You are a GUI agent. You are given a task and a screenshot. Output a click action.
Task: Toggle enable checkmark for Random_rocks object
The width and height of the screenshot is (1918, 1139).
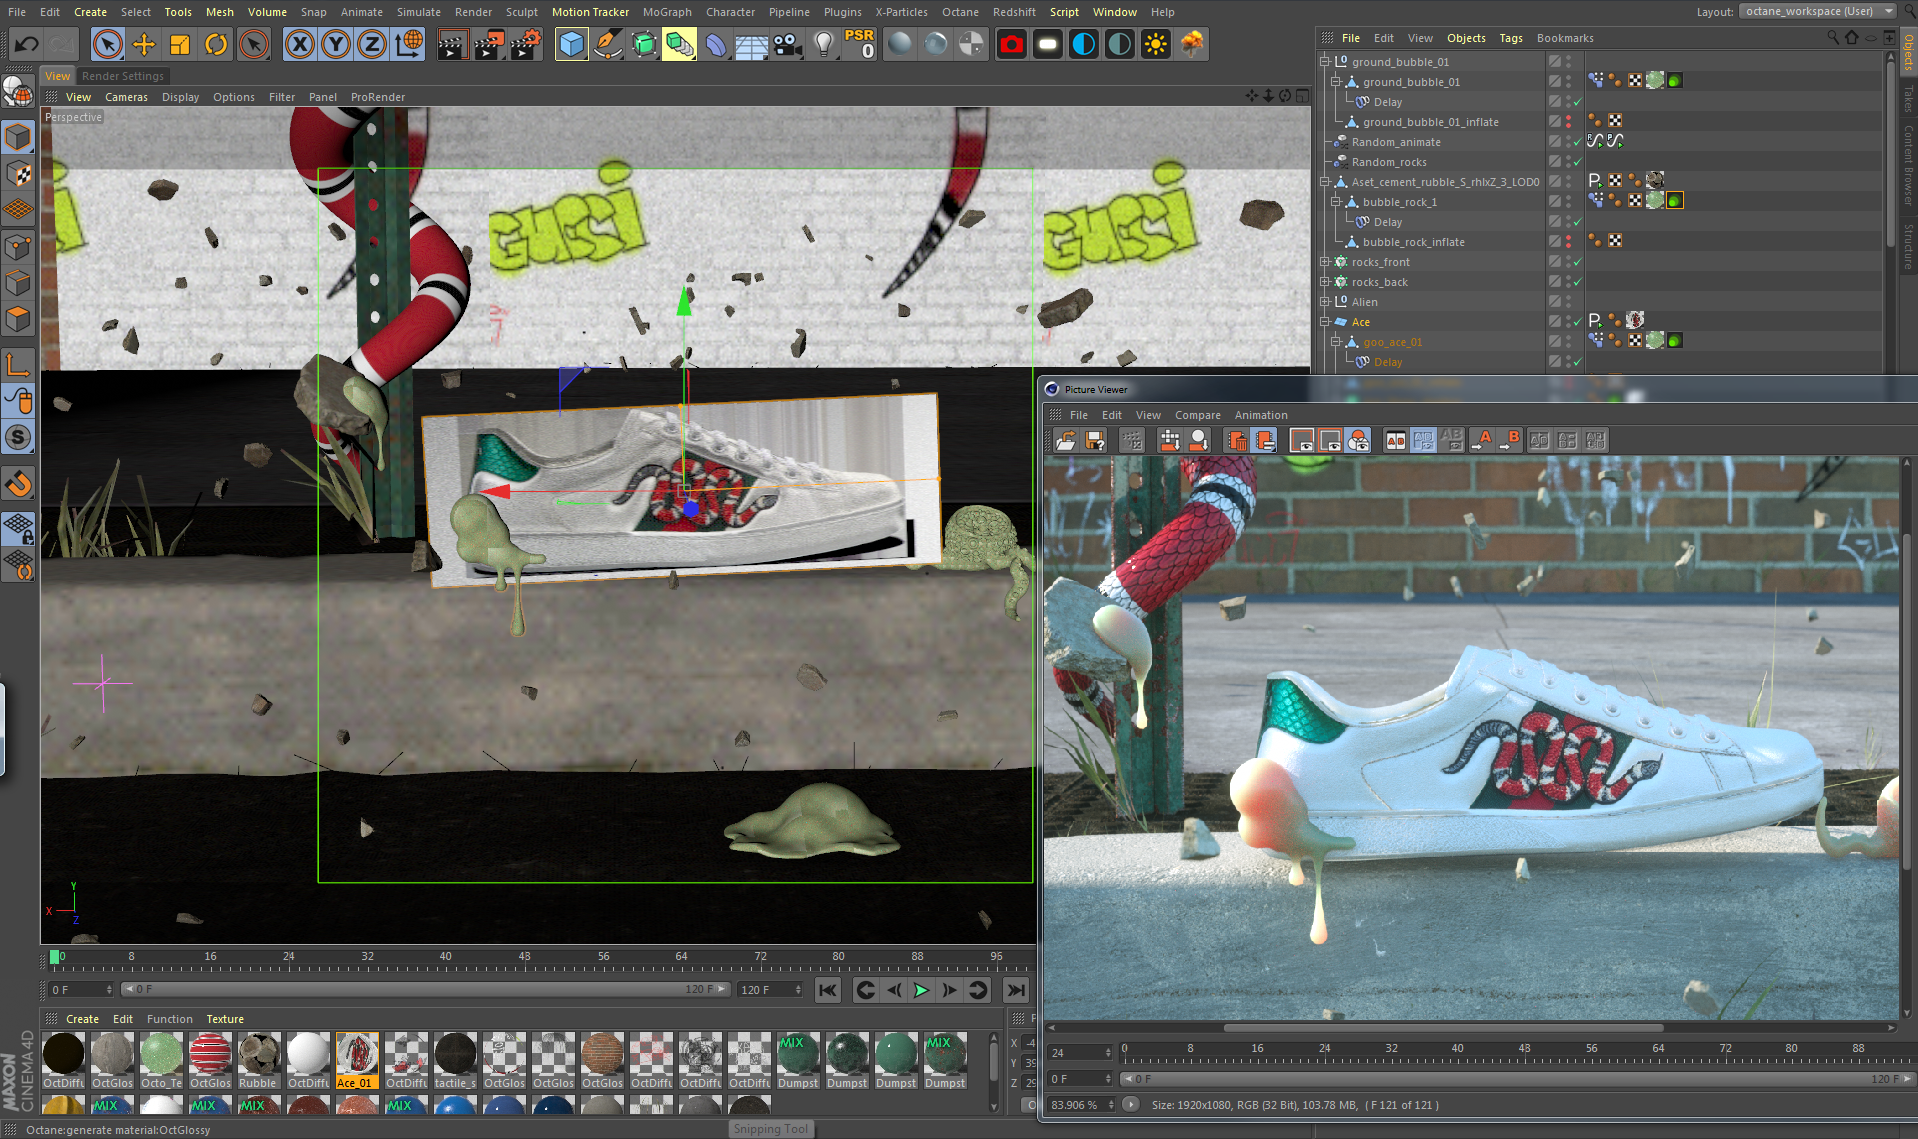pos(1577,162)
